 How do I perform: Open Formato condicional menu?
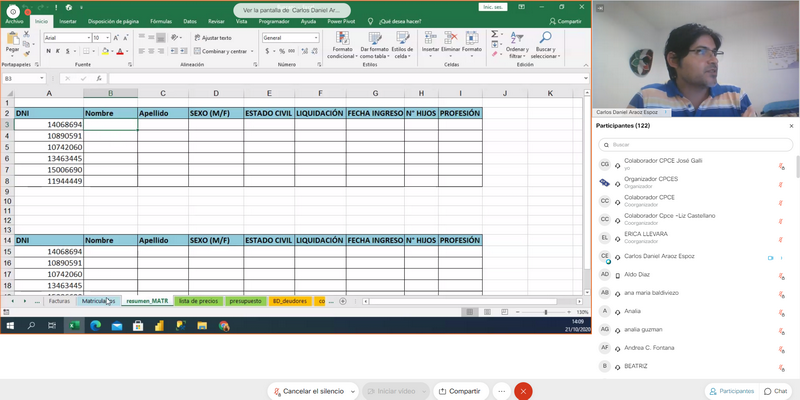(x=343, y=45)
